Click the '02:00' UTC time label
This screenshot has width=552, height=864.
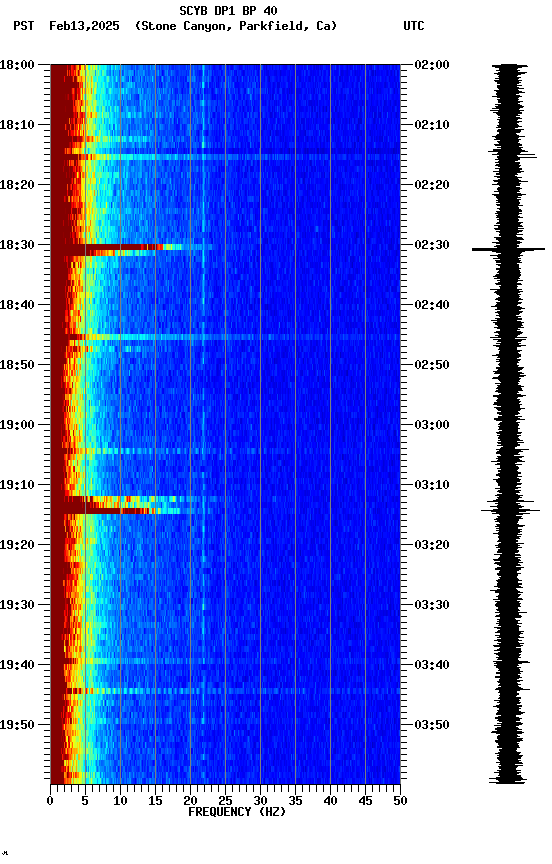(x=432, y=65)
